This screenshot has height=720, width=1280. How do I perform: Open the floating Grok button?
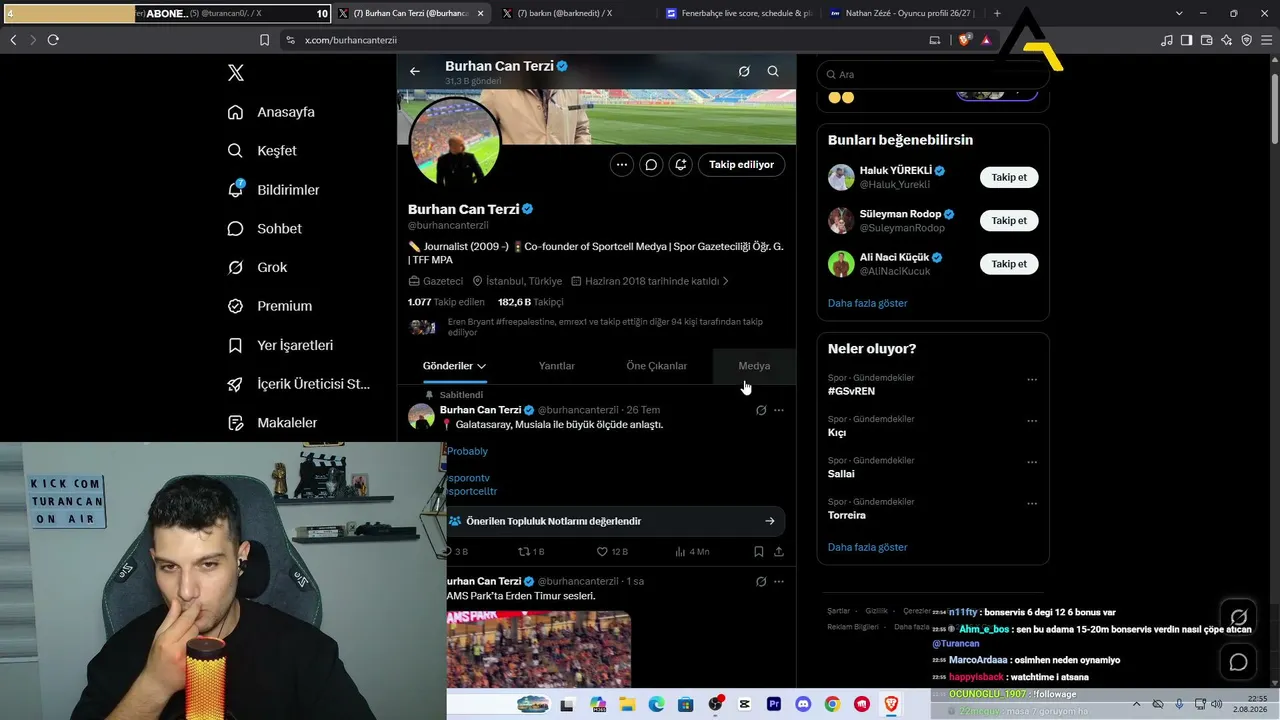(x=1238, y=617)
